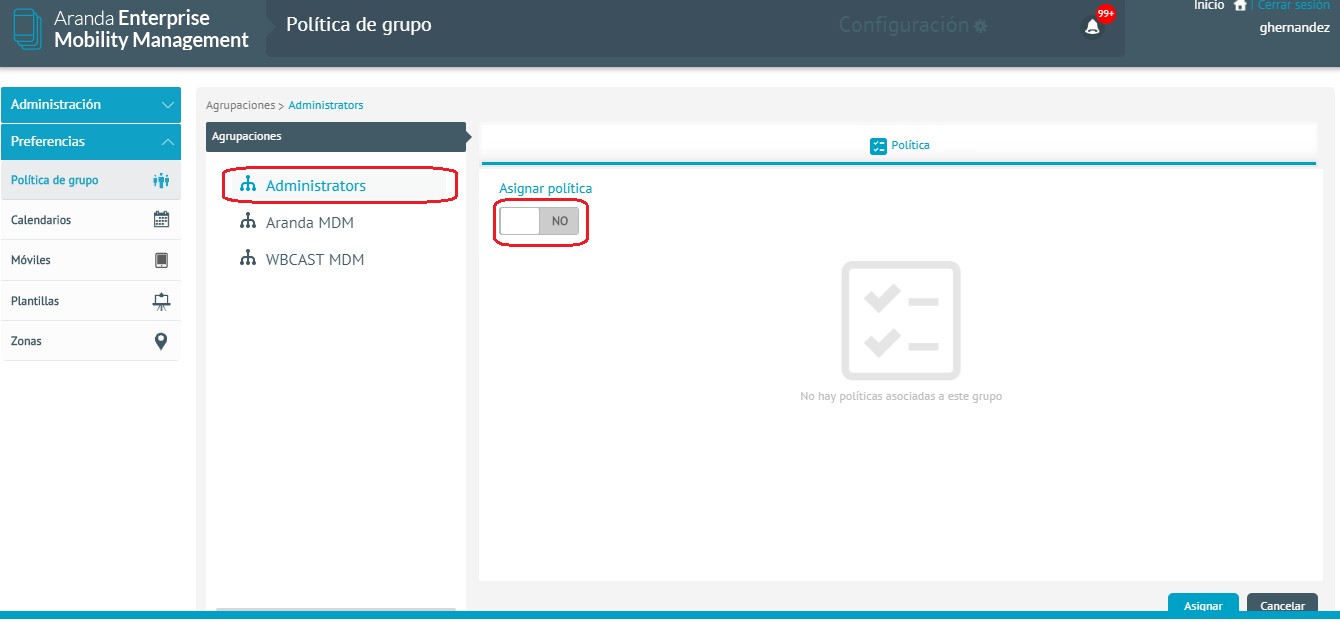Click the Asignar política label

pos(545,188)
